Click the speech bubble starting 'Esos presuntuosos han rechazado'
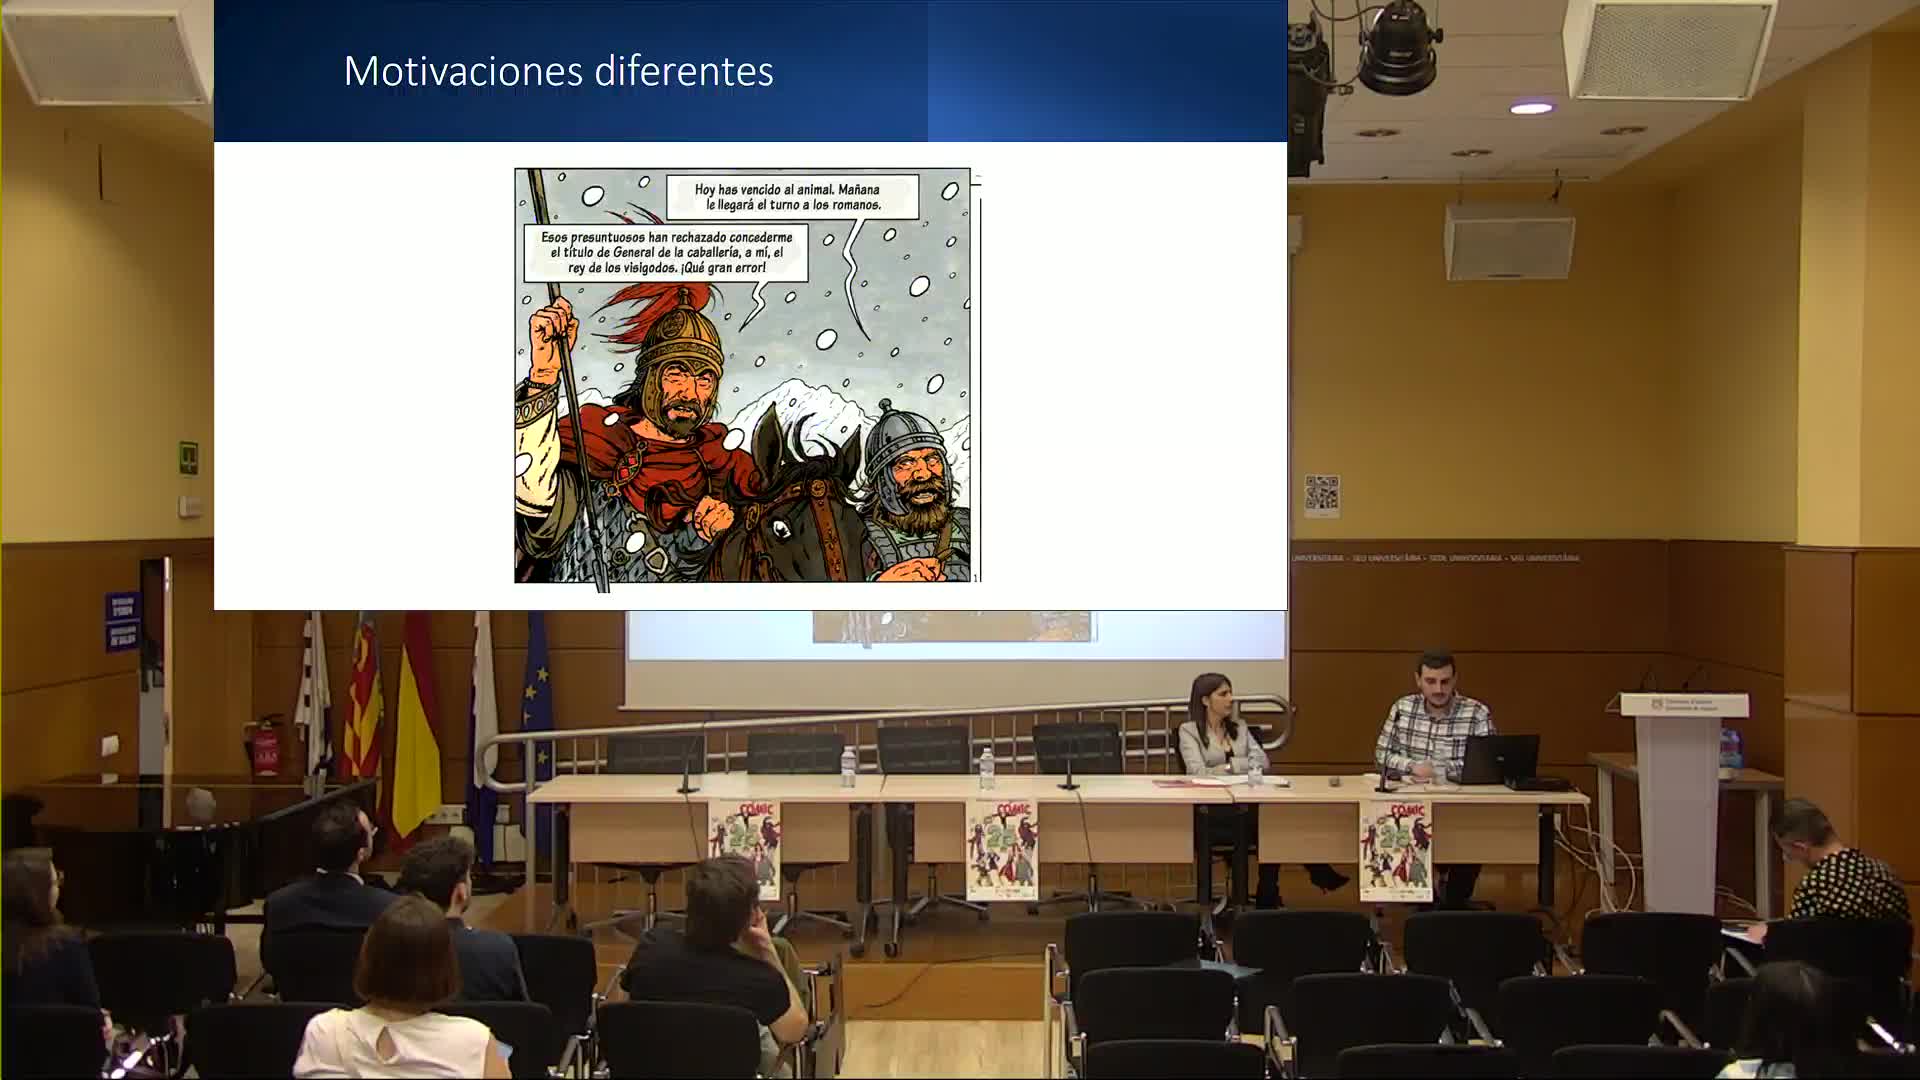This screenshot has width=1920, height=1080. tap(666, 253)
